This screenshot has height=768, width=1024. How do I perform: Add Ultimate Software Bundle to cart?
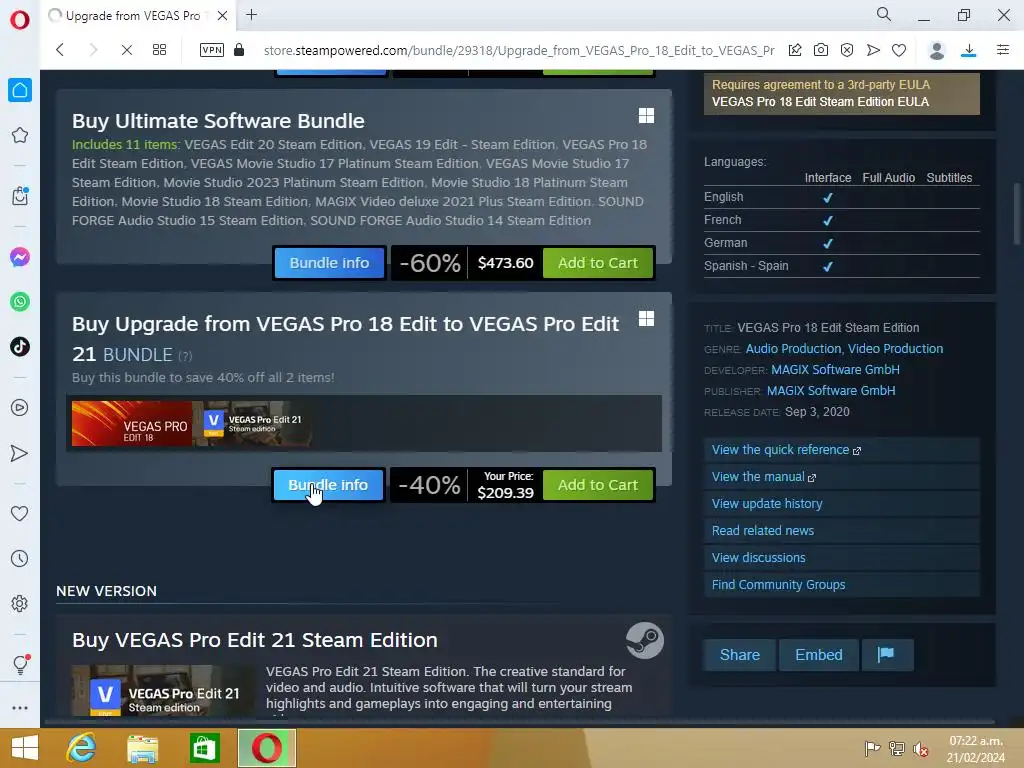(598, 263)
